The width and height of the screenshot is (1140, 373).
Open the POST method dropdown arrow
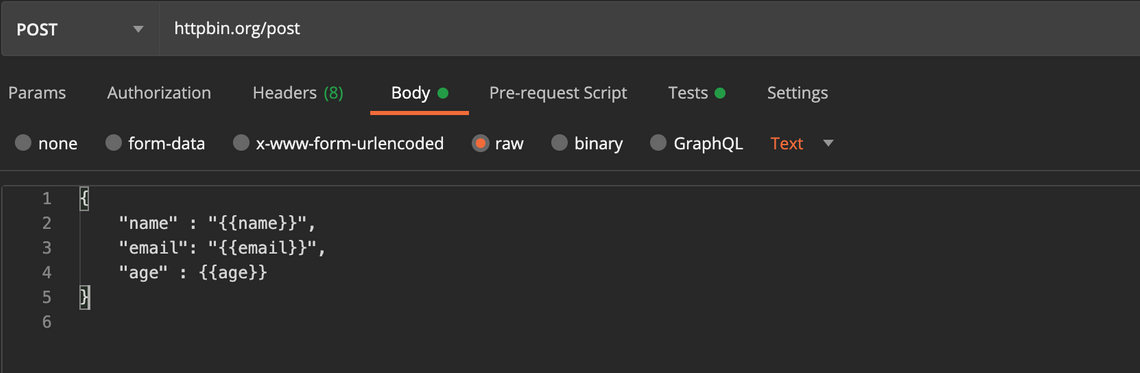[138, 30]
